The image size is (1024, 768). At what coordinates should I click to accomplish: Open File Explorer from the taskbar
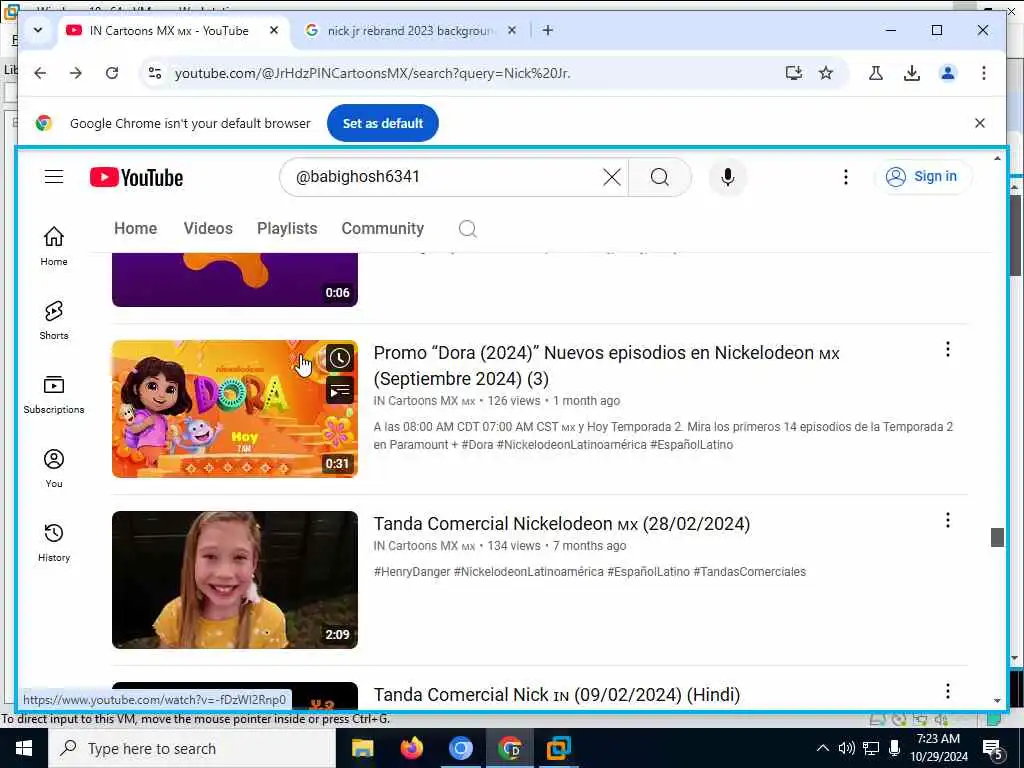[x=362, y=748]
